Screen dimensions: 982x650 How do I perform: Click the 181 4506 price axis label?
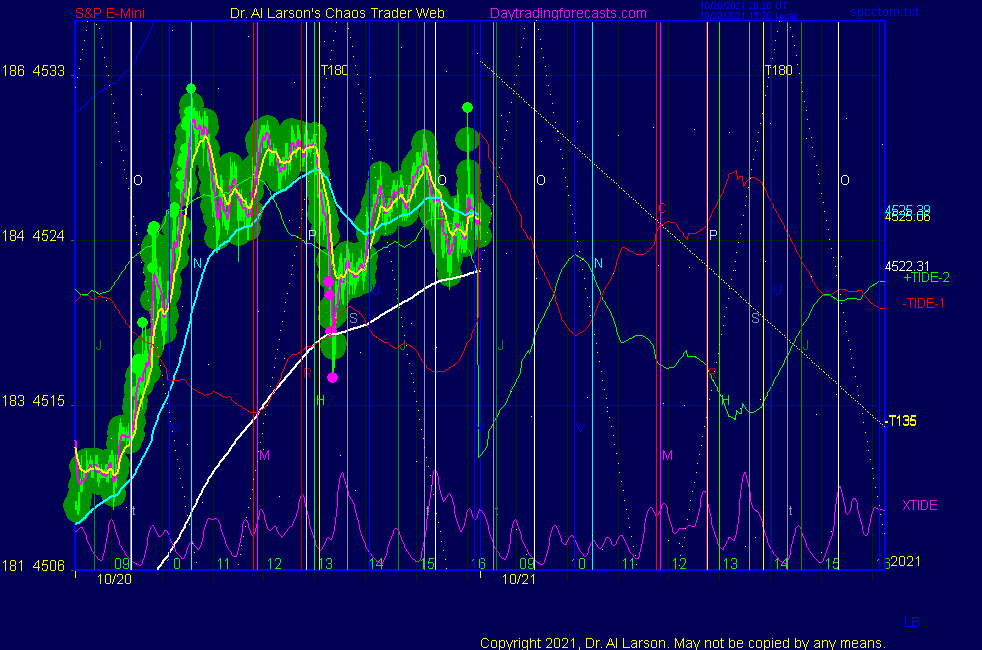34,566
